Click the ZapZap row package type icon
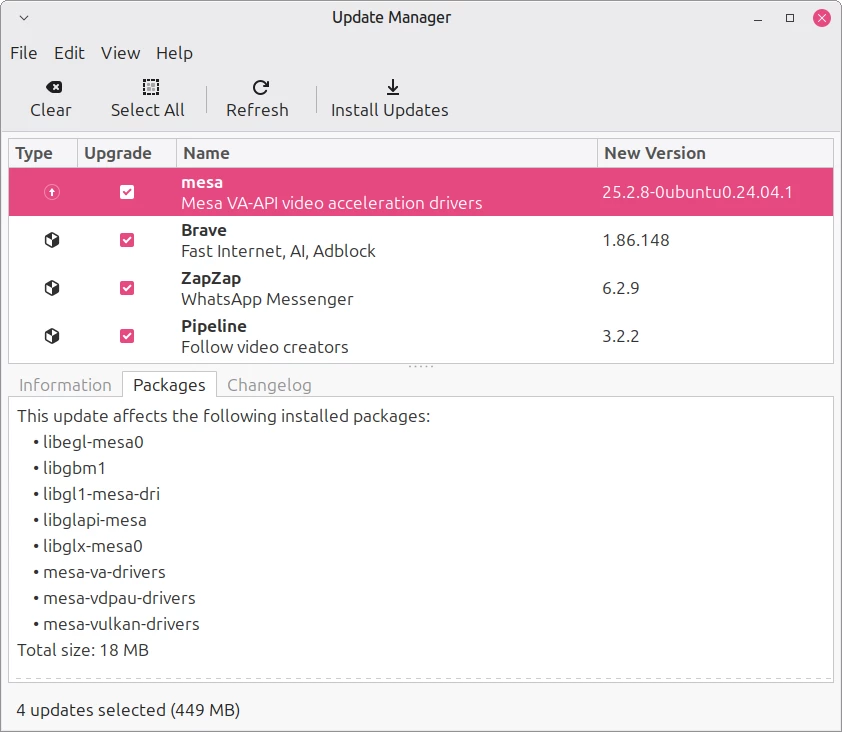This screenshot has height=732, width=842. click(52, 288)
